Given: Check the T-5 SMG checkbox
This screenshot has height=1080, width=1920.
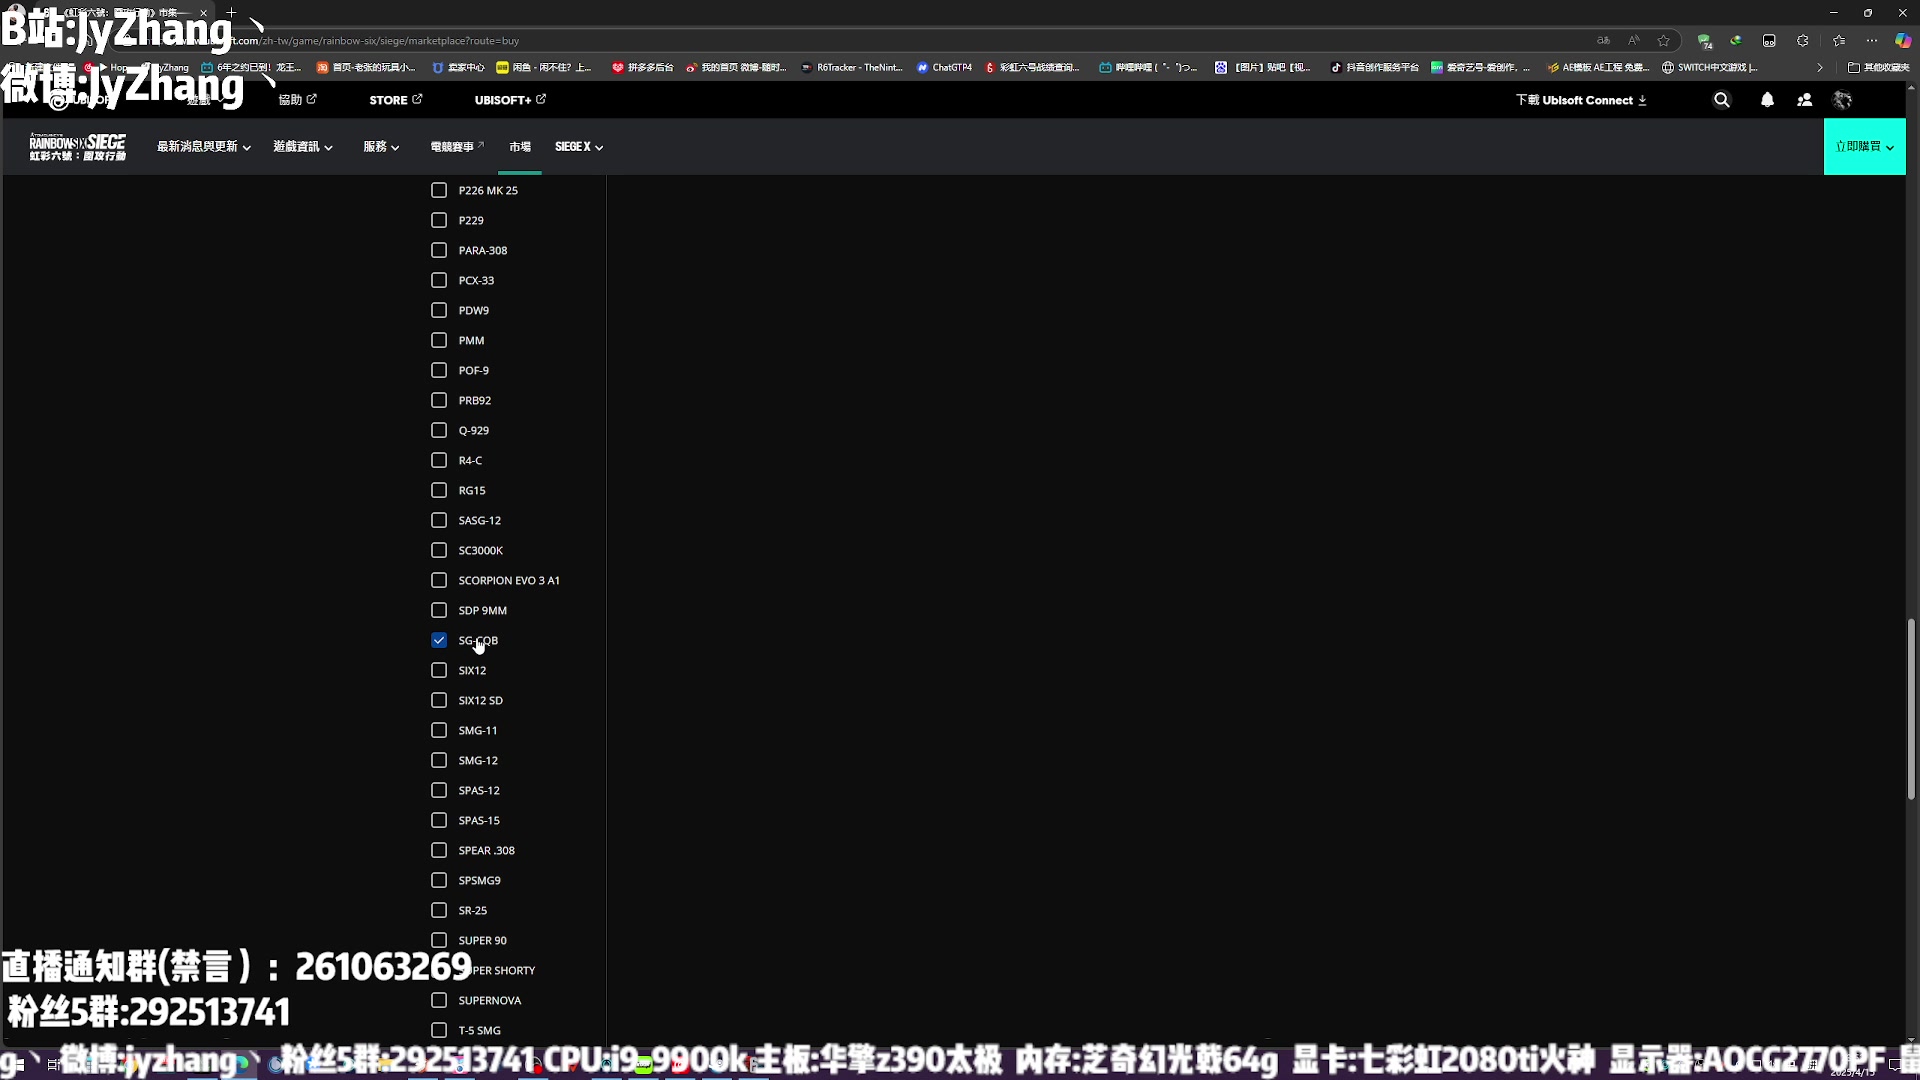Looking at the screenshot, I should [438, 1030].
